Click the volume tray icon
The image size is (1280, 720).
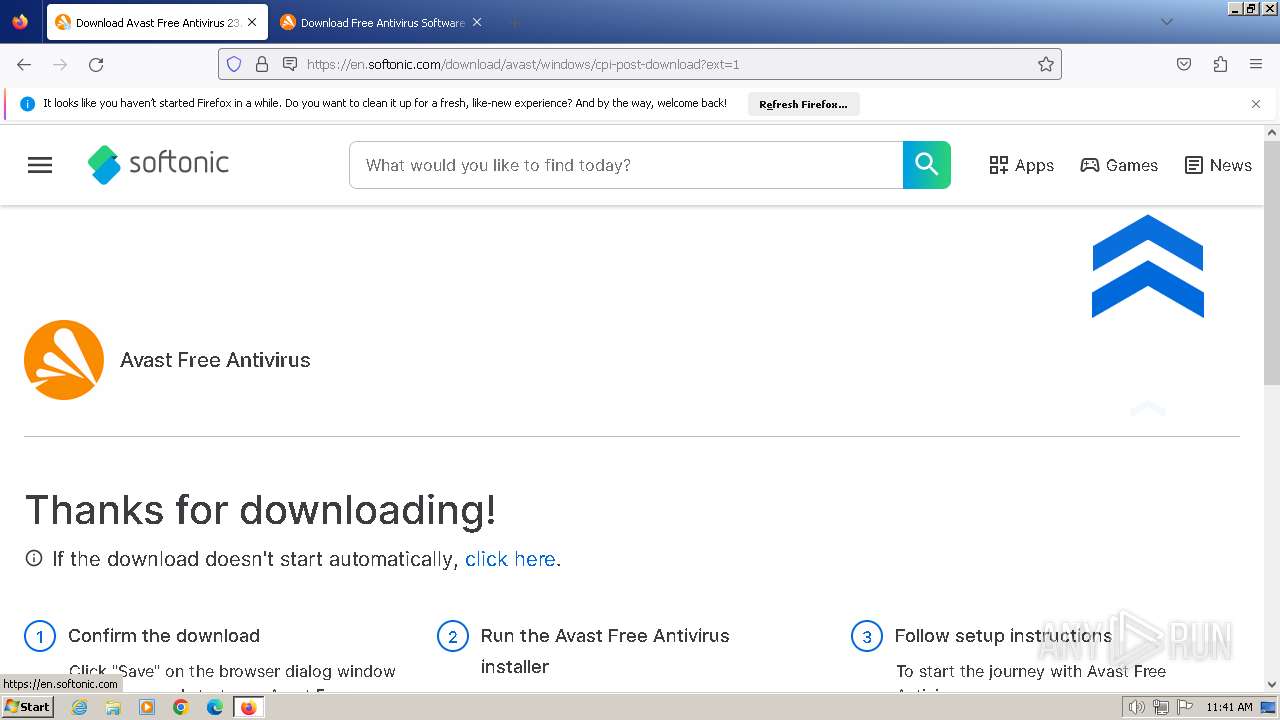coord(1137,707)
